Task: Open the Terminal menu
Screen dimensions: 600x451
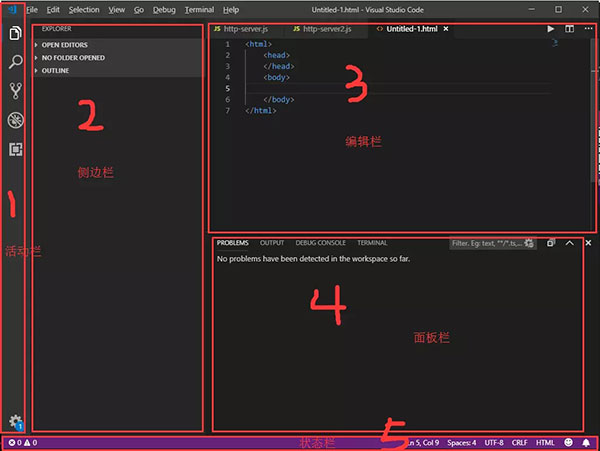Action: tap(199, 9)
